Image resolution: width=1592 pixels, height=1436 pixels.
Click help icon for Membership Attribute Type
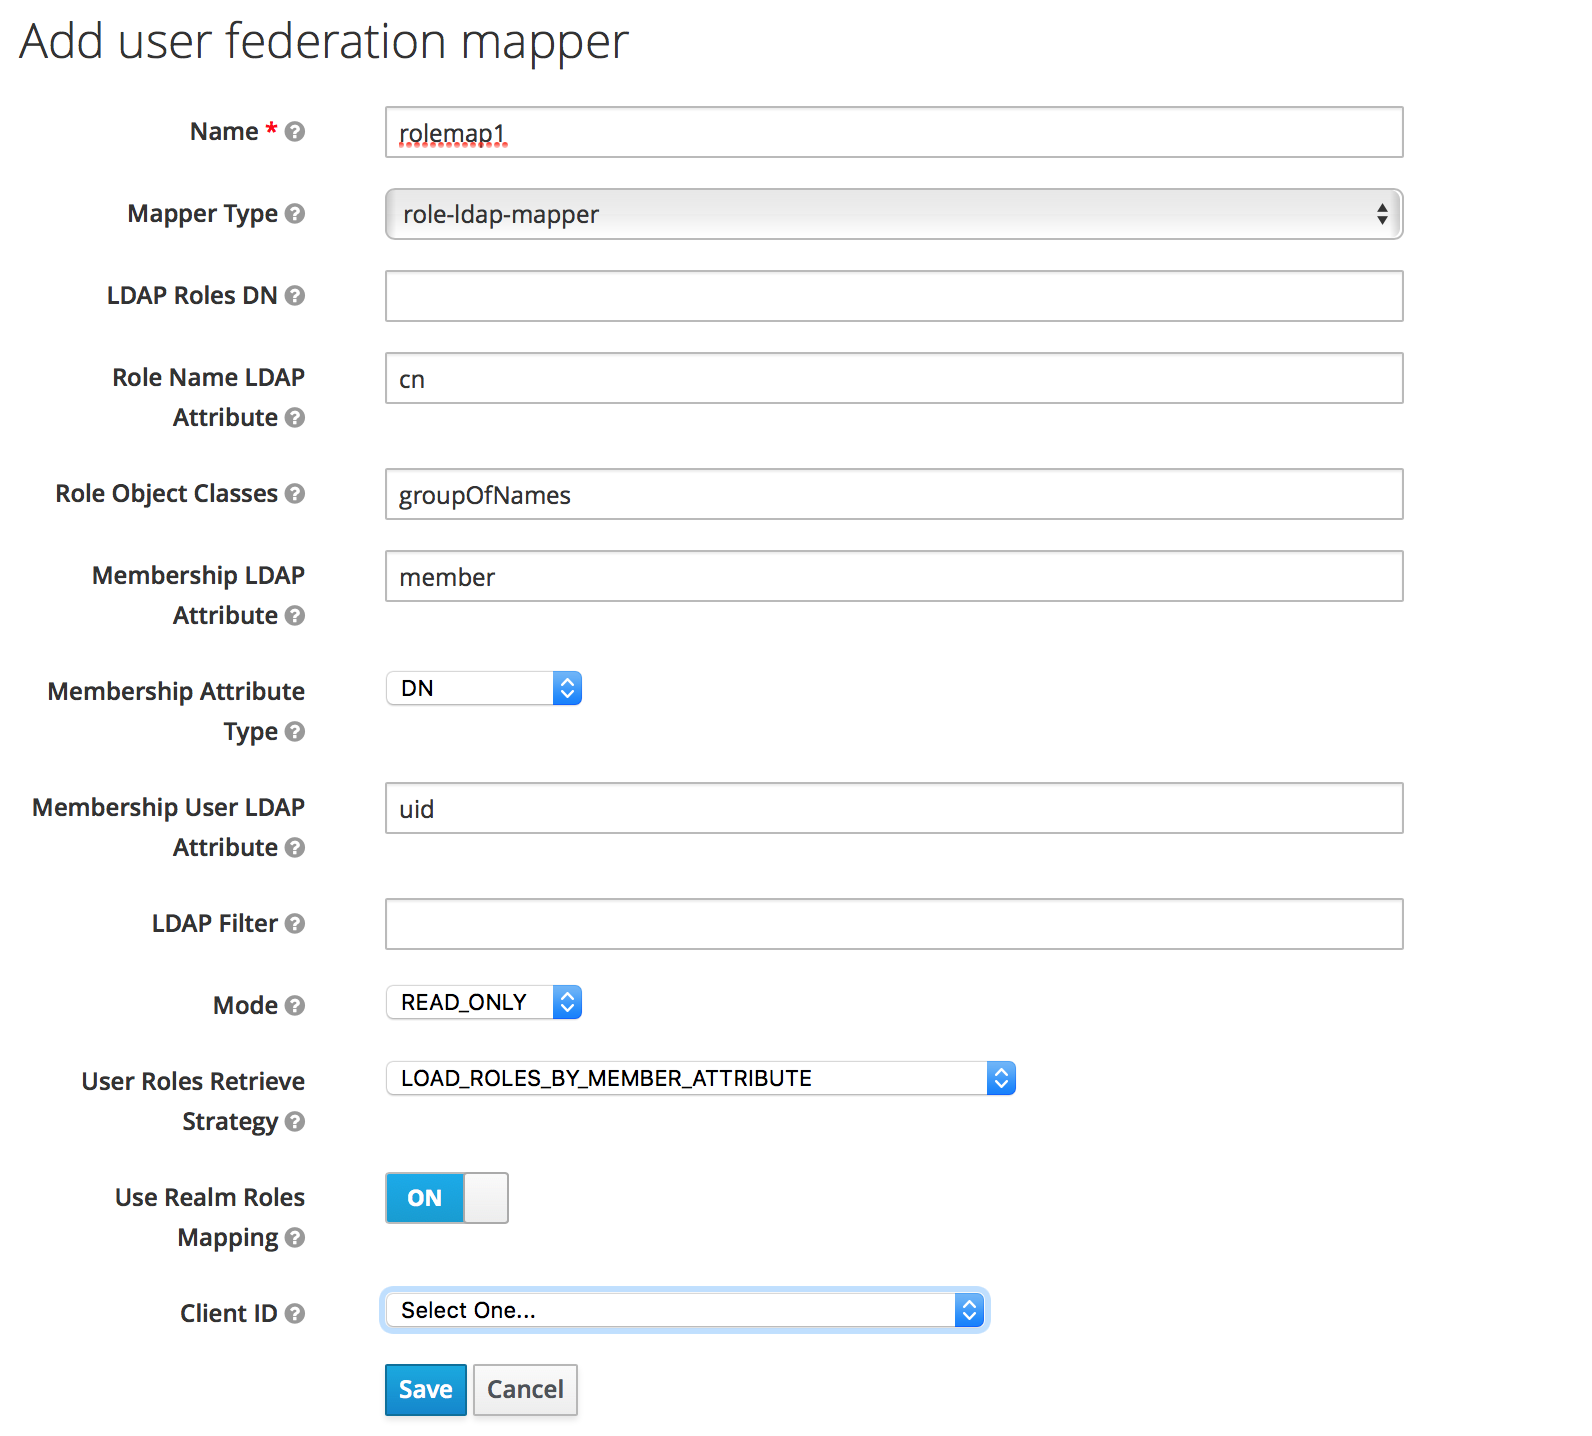pos(294,732)
